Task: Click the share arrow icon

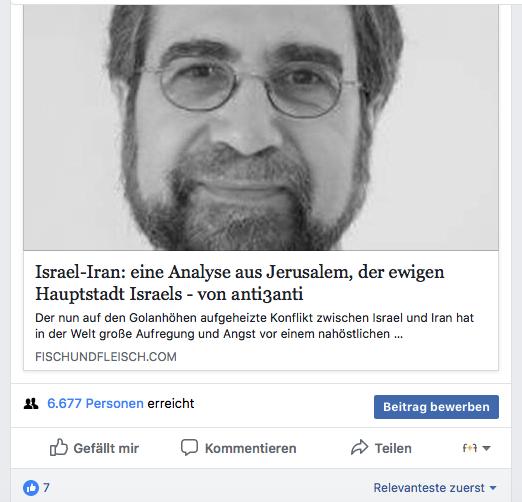Action: (359, 447)
